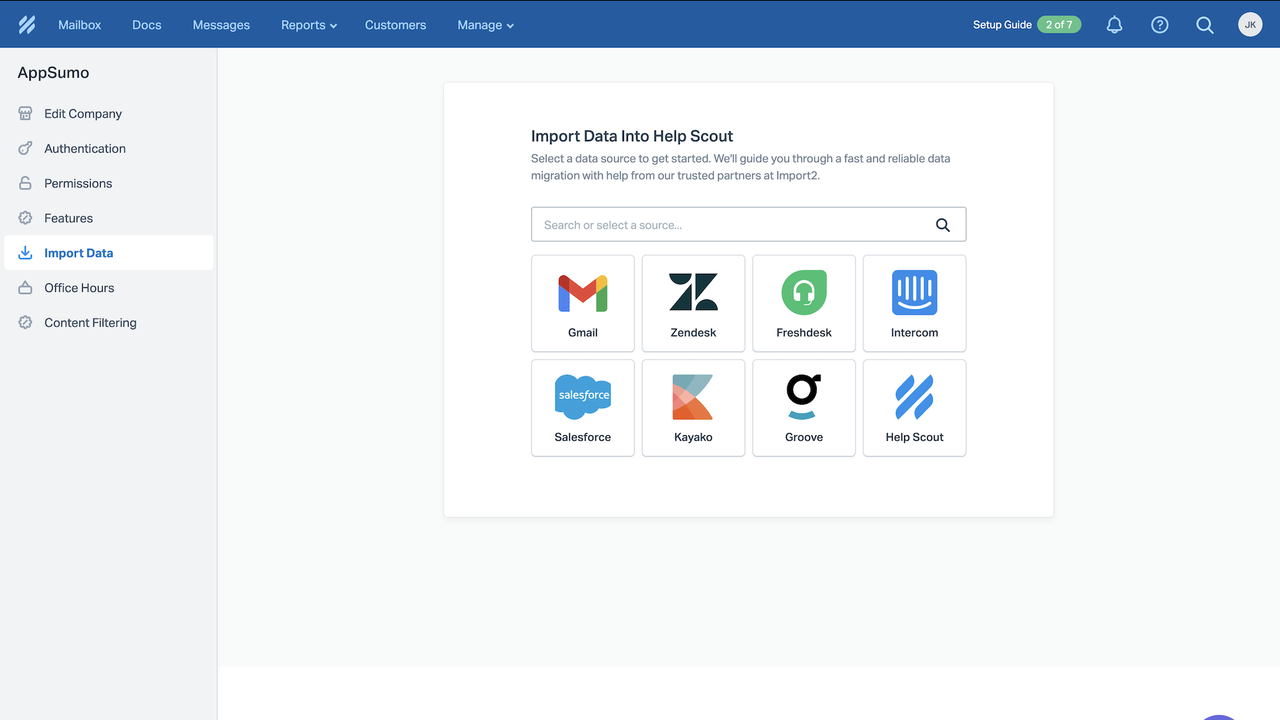1280x720 pixels.
Task: Open the Messages section
Action: (x=221, y=24)
